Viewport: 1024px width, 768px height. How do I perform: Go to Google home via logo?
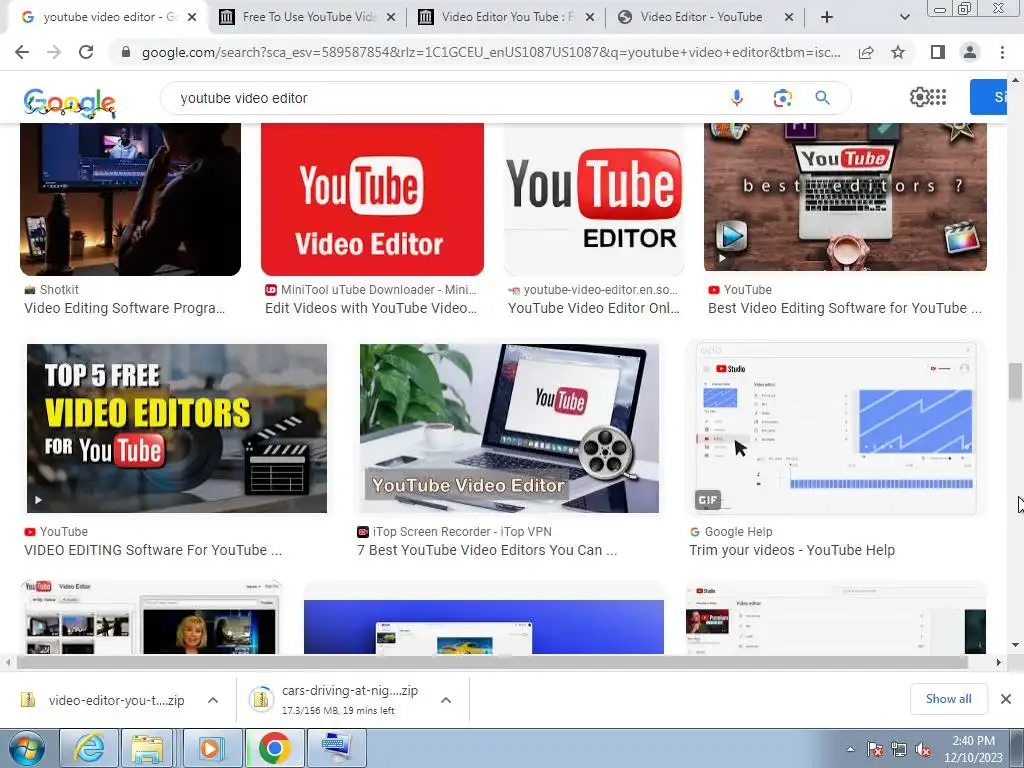(x=69, y=103)
